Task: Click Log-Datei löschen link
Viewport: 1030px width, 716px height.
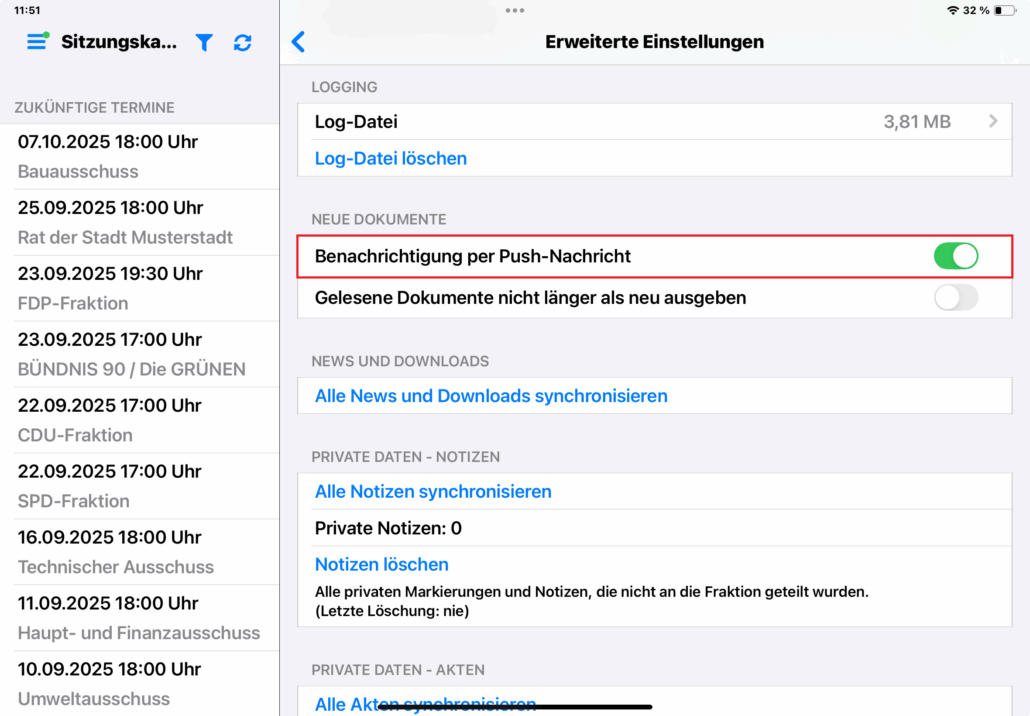Action: 391,158
